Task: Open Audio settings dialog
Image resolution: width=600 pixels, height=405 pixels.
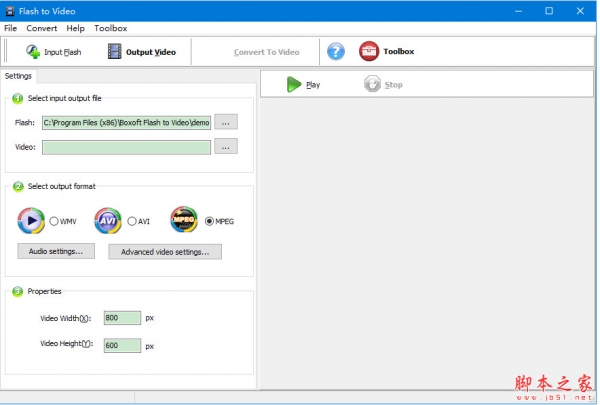Action: click(x=56, y=251)
